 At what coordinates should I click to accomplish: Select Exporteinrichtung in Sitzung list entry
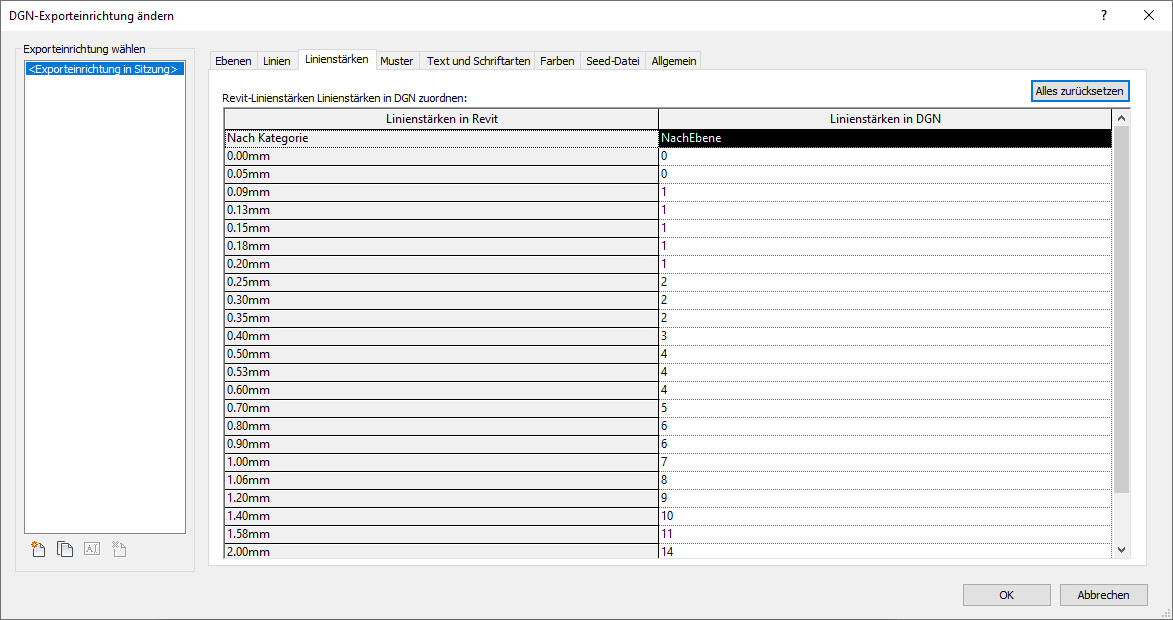click(x=104, y=70)
